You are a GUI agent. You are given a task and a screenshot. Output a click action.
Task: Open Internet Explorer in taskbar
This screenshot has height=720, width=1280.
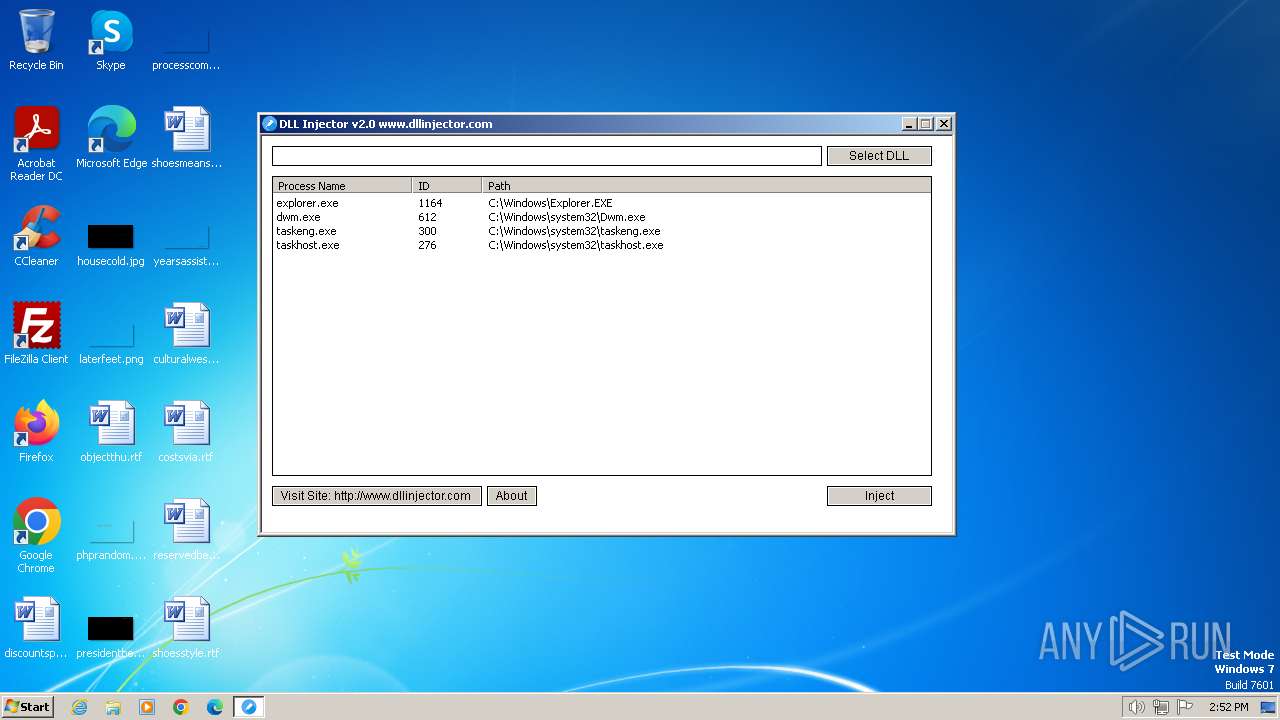[x=79, y=707]
